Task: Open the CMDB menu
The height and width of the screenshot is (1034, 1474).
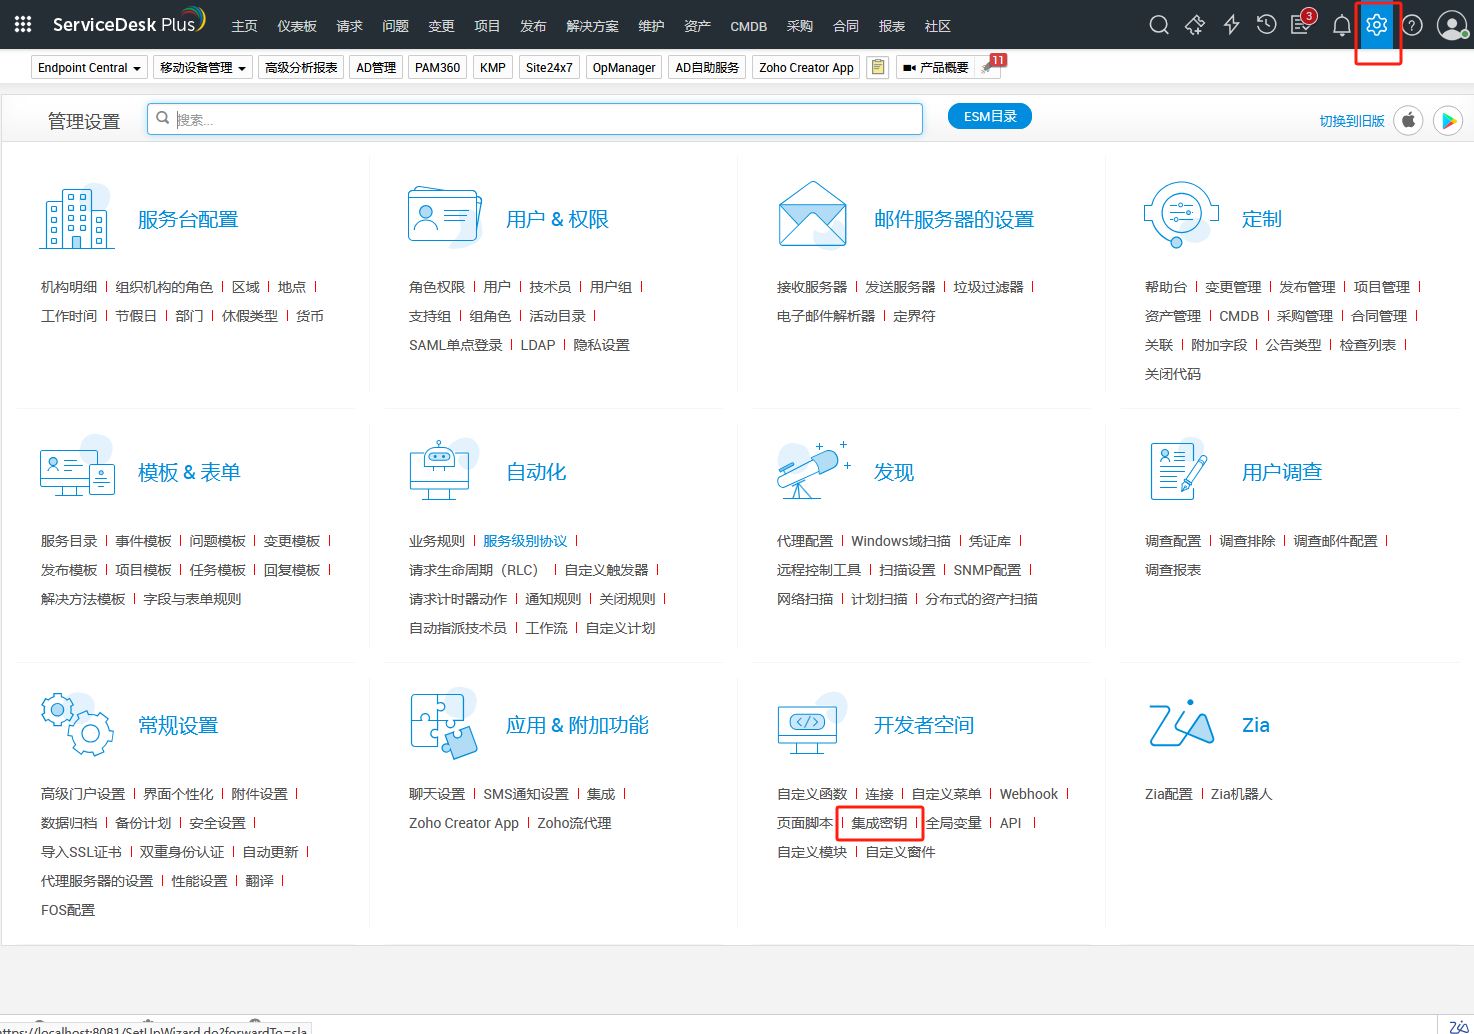Action: click(749, 26)
